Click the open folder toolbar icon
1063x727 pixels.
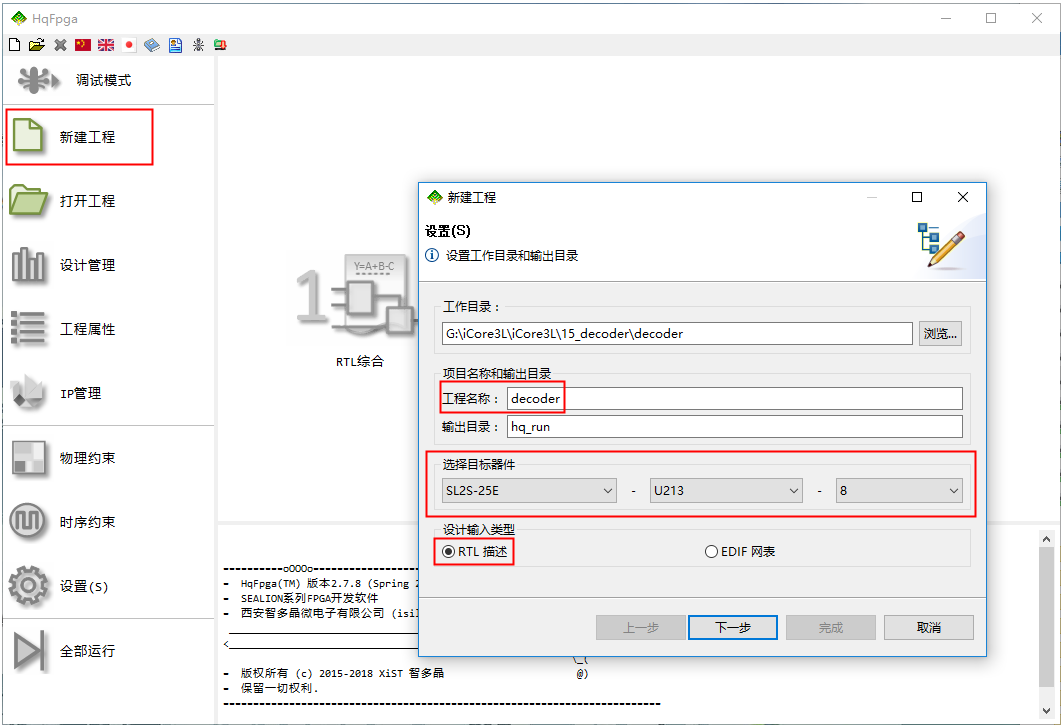(x=37, y=45)
